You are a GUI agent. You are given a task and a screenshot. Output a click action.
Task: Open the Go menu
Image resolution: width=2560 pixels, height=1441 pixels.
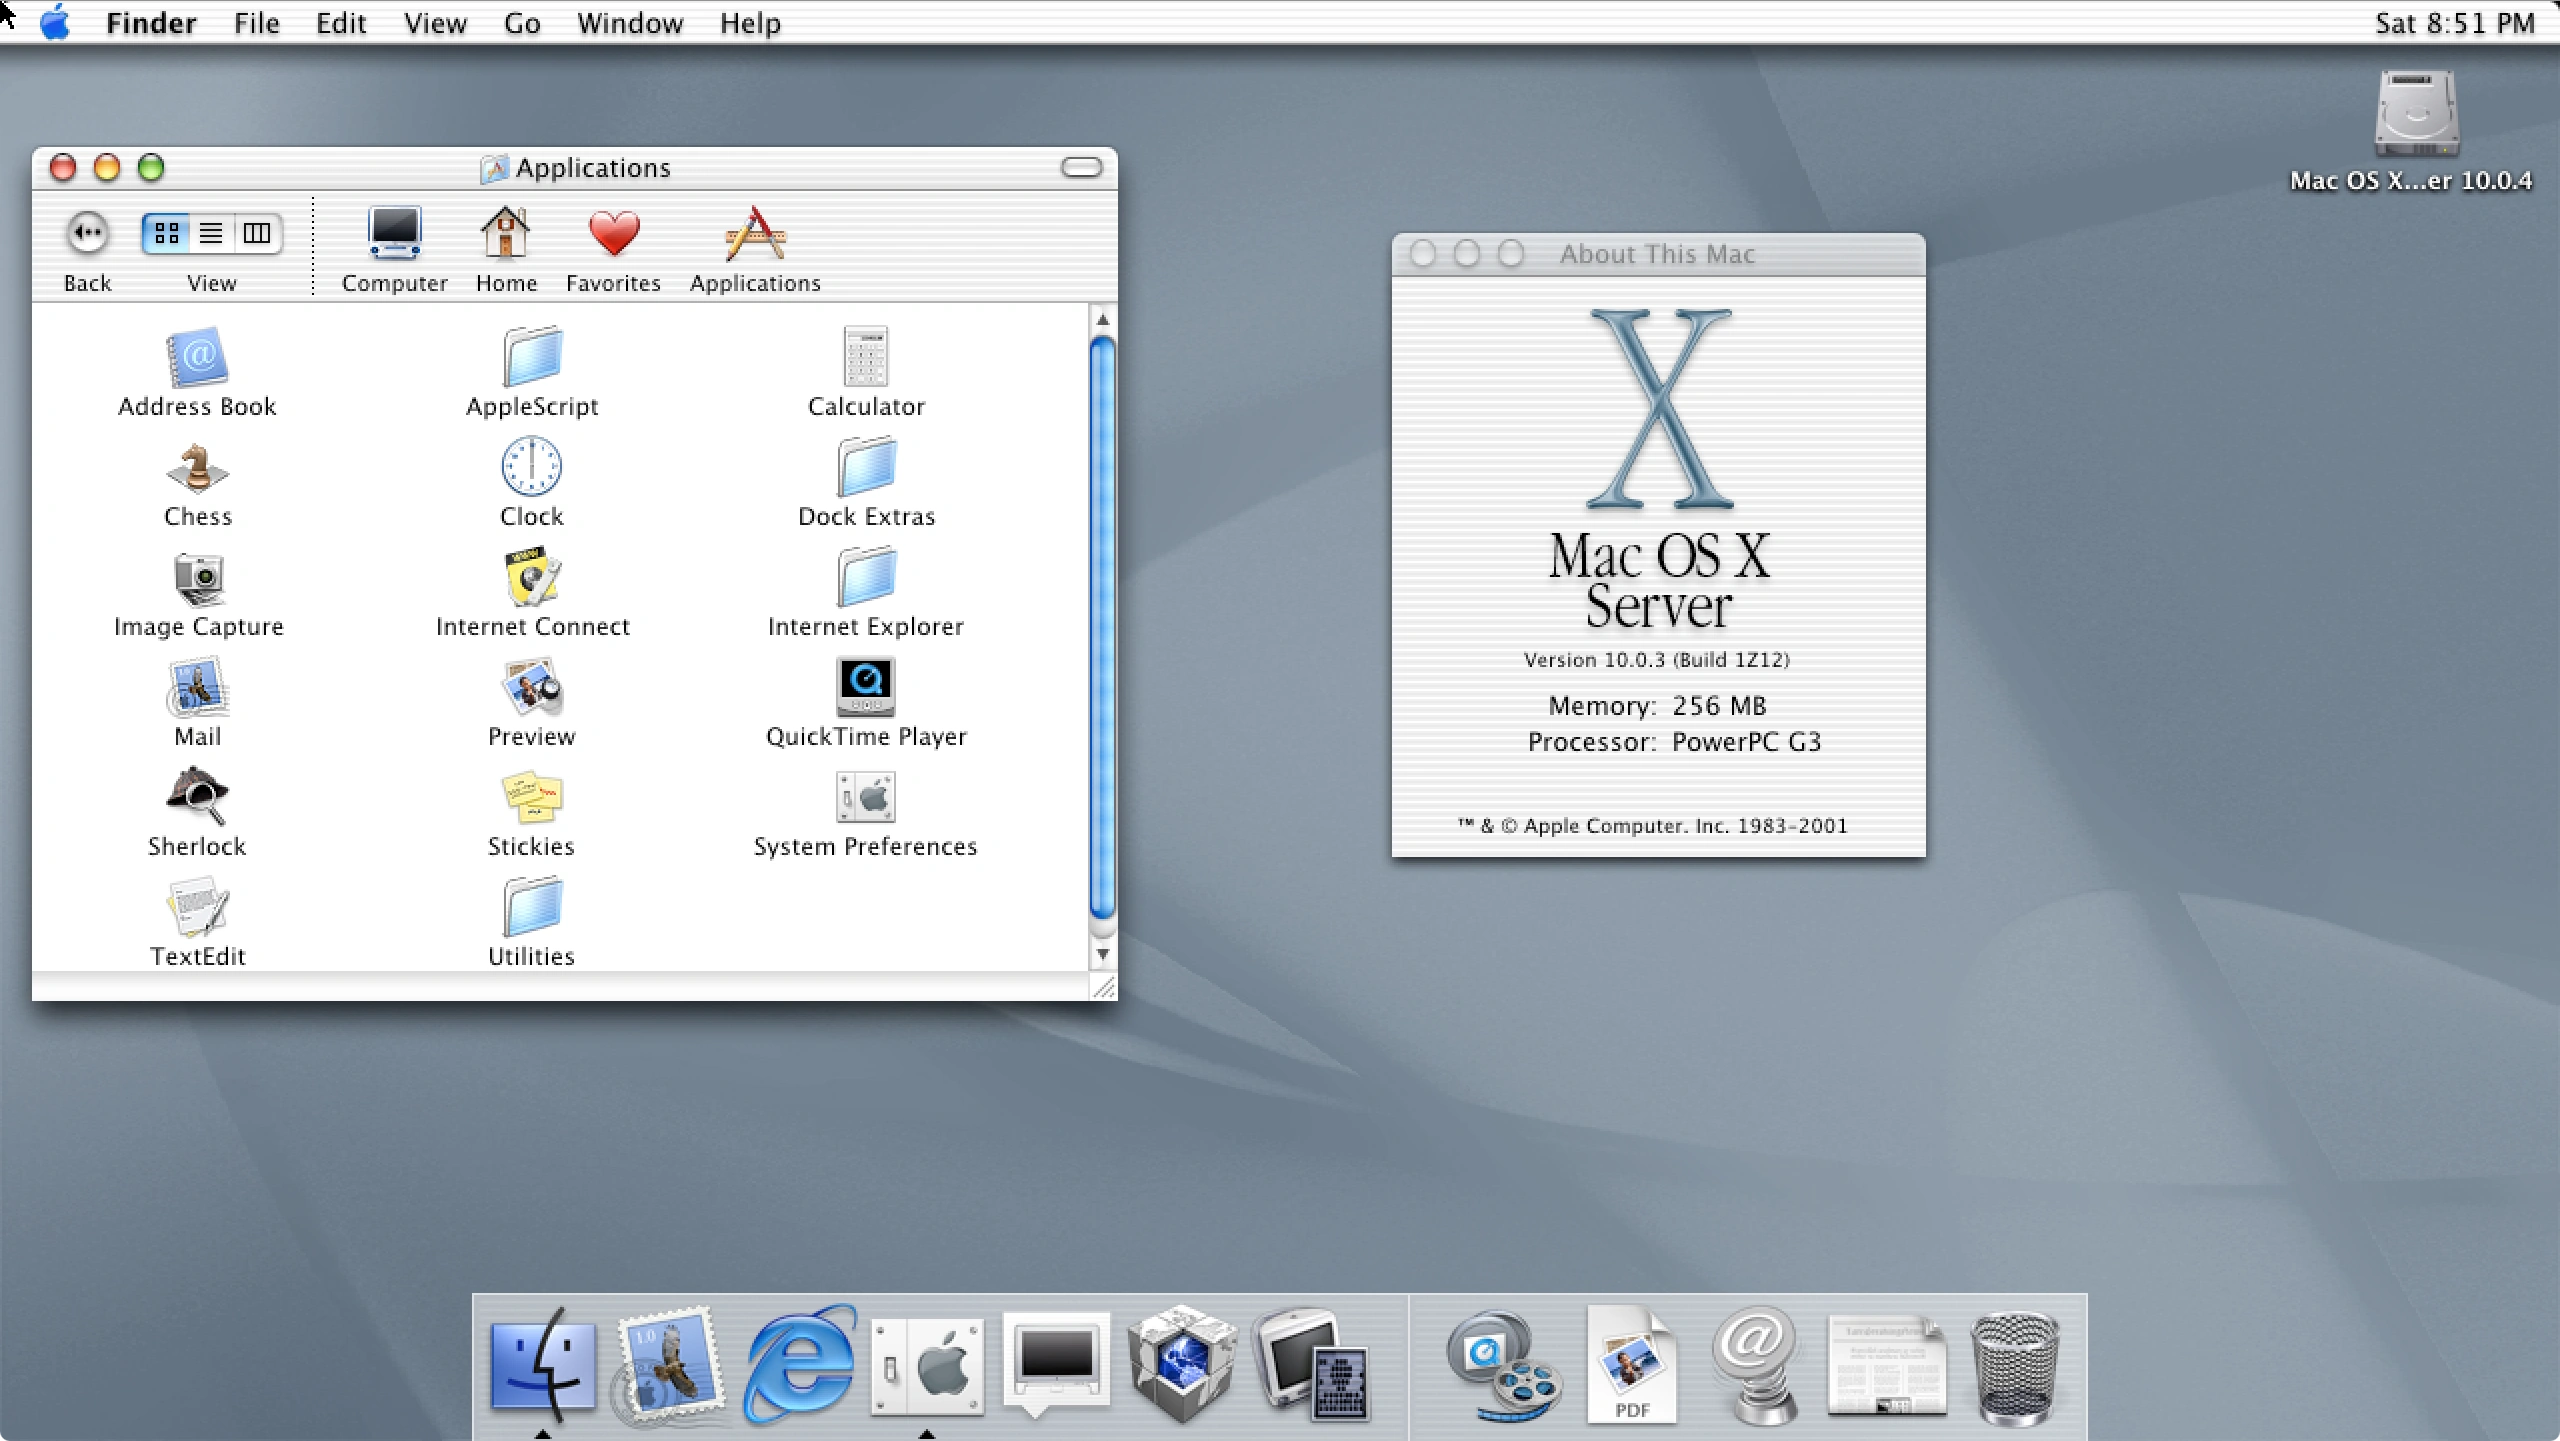[x=522, y=23]
